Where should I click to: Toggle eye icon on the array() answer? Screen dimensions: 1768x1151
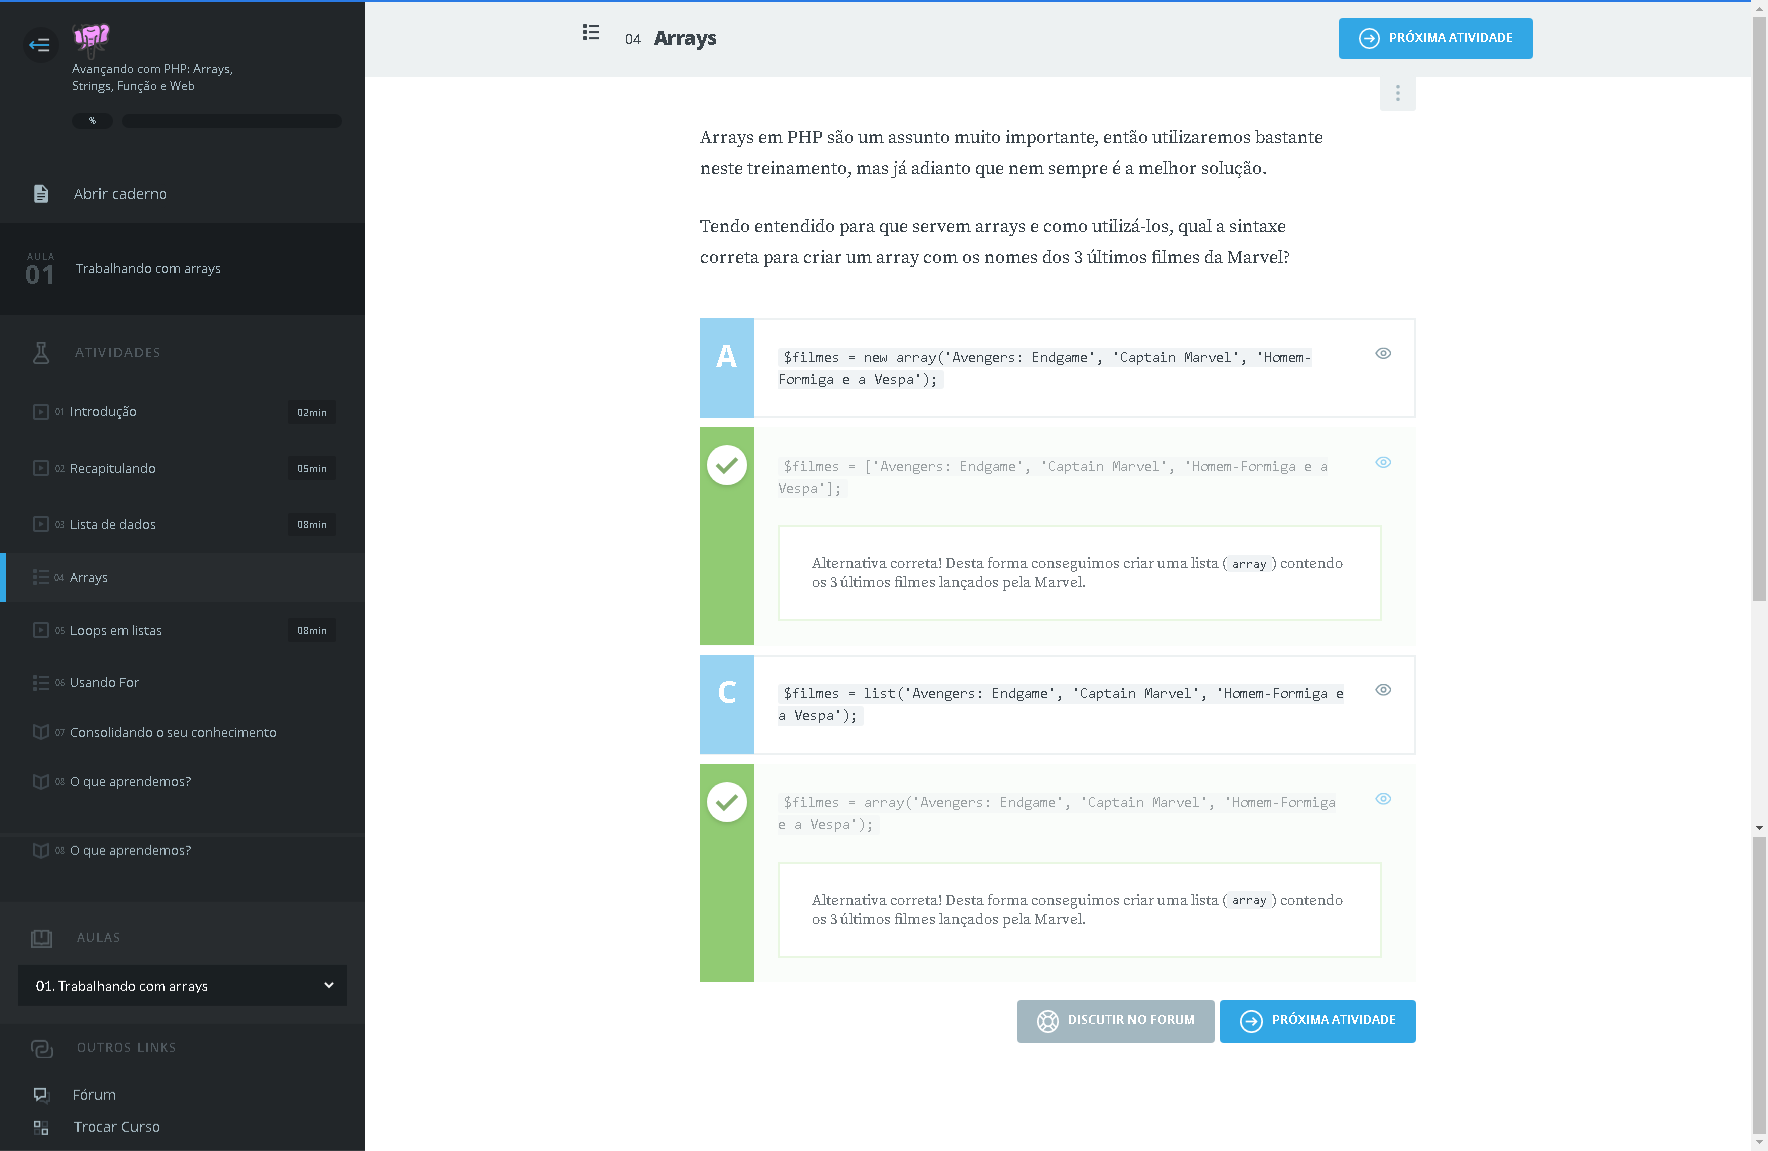pyautogui.click(x=1383, y=799)
